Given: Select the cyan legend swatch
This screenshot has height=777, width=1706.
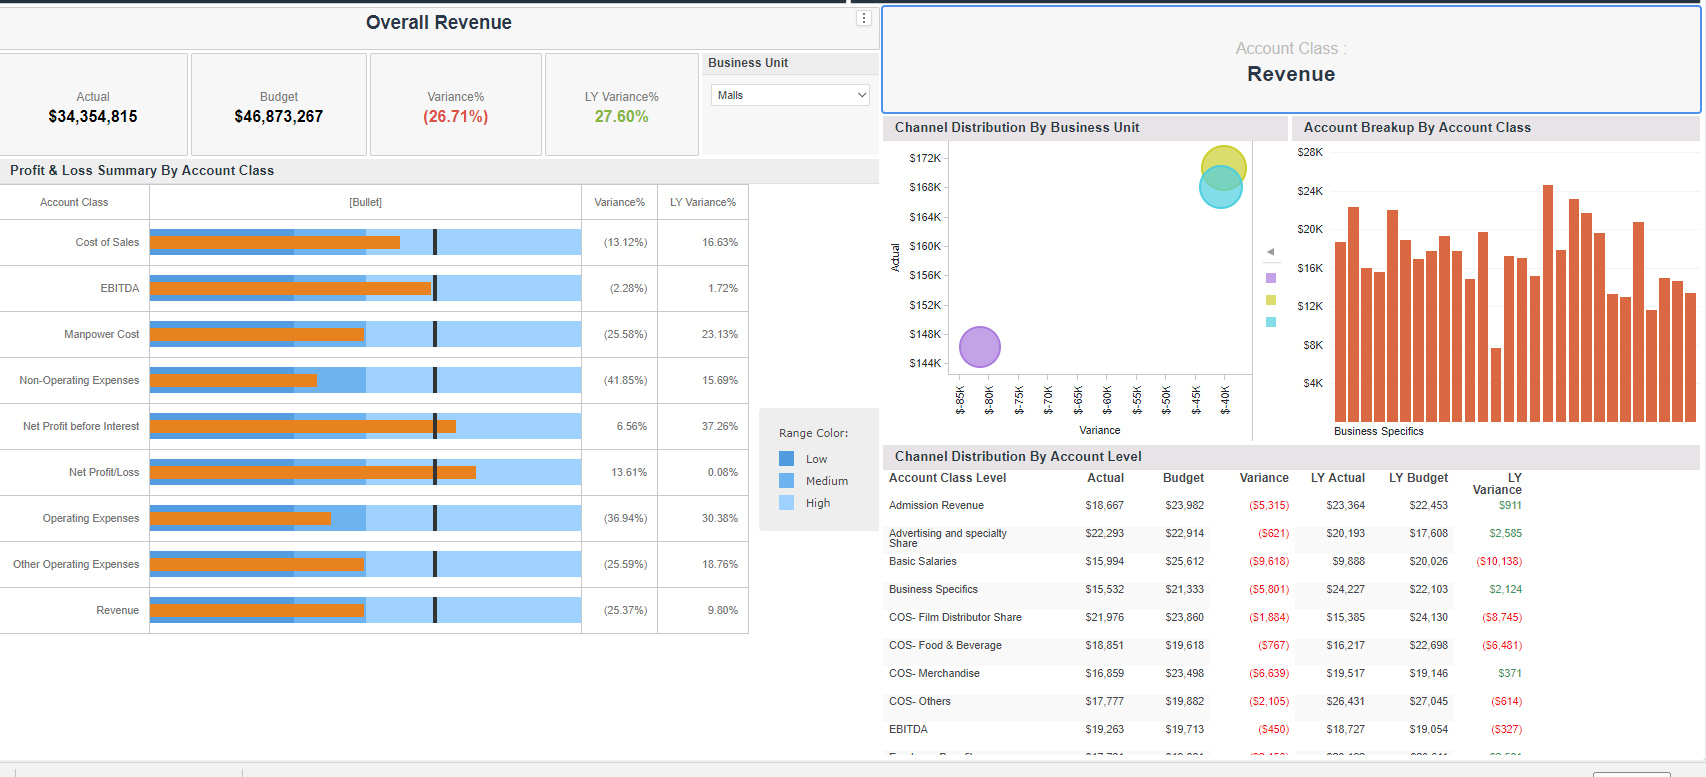Looking at the screenshot, I should click(1271, 322).
